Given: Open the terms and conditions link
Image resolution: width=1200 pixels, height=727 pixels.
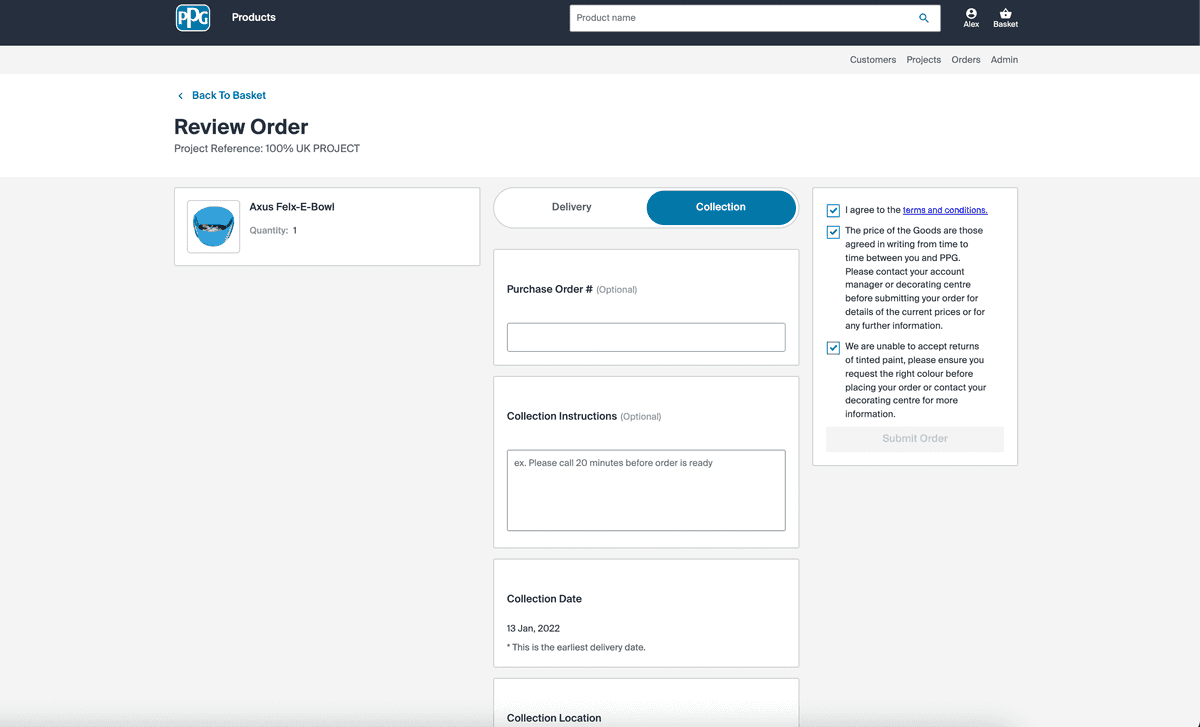Looking at the screenshot, I should click(x=945, y=210).
